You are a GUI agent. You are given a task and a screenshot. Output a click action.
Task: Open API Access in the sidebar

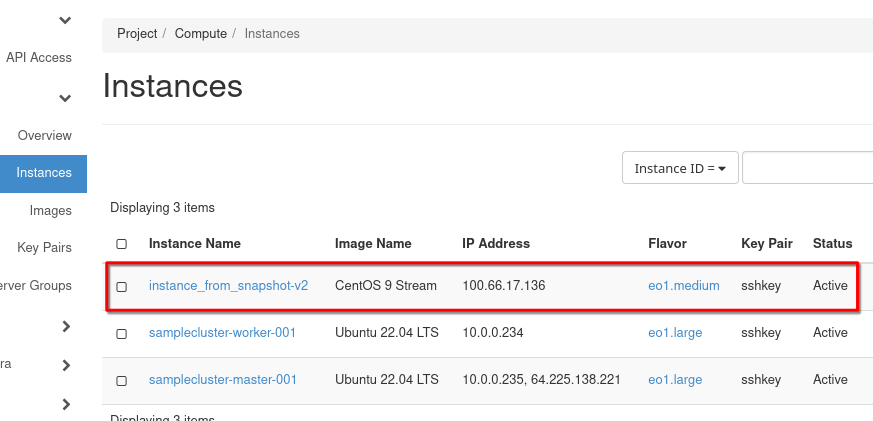click(x=39, y=58)
